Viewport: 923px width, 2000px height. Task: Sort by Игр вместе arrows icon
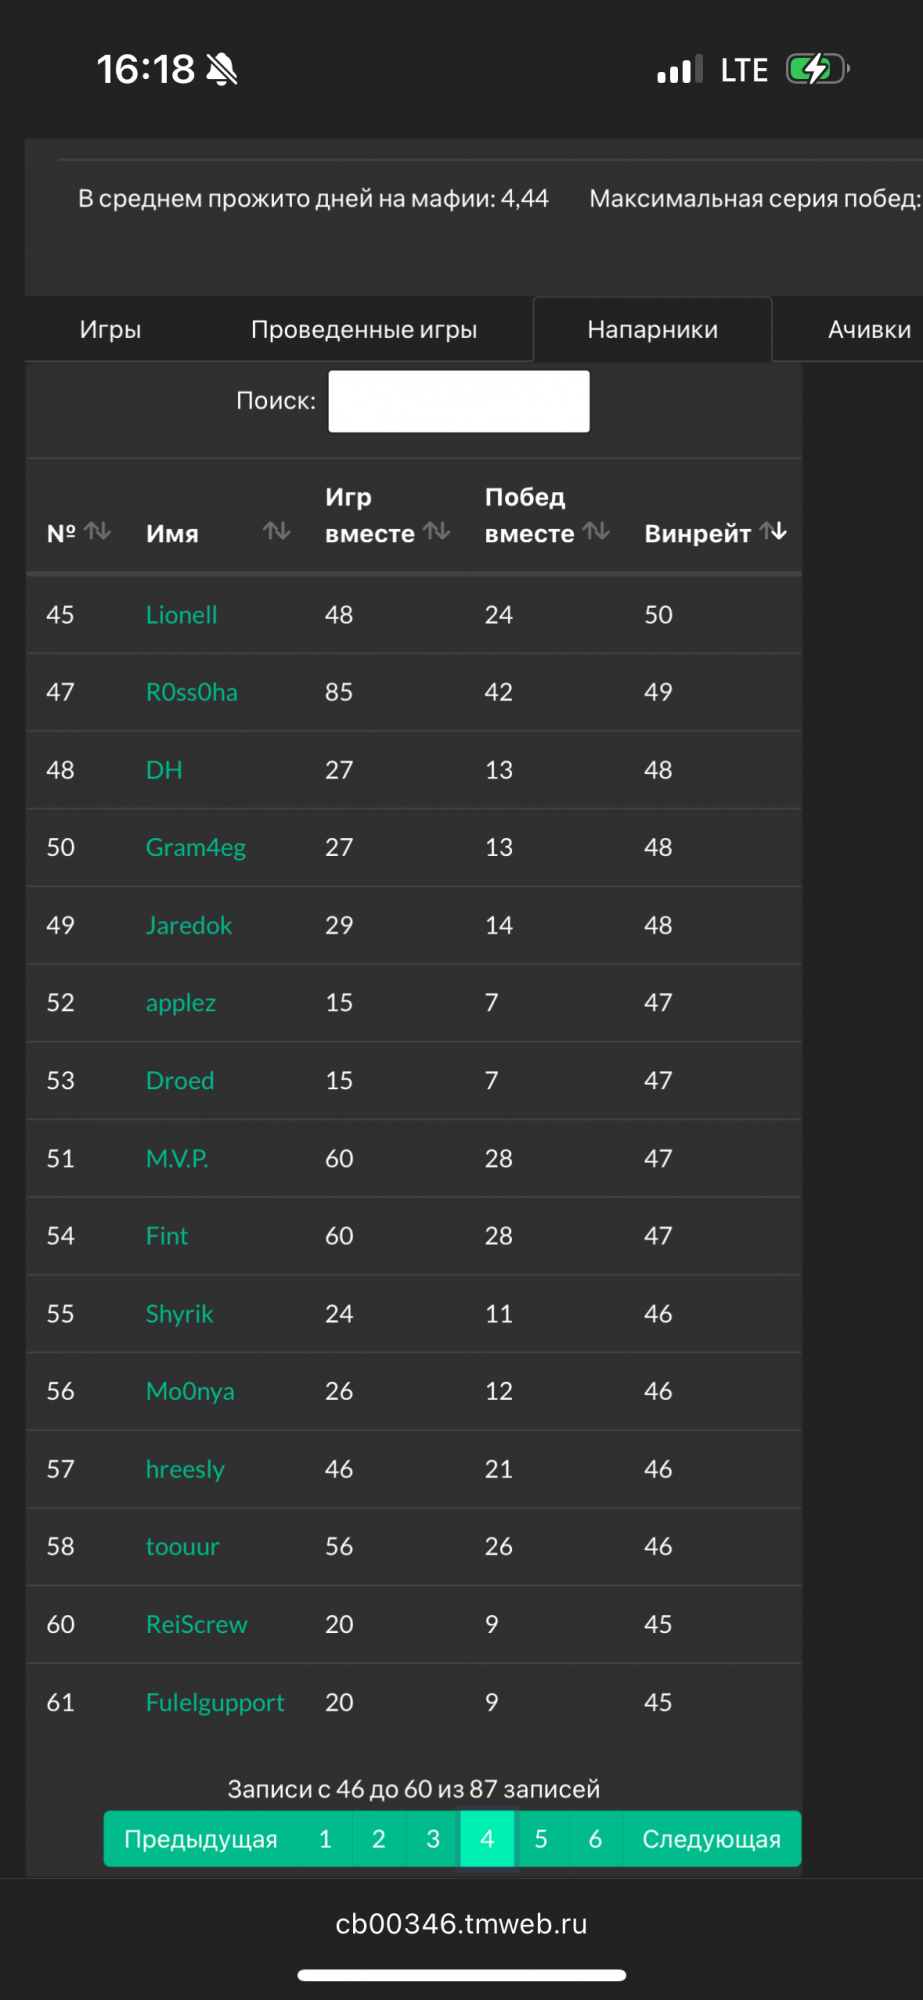click(x=437, y=531)
